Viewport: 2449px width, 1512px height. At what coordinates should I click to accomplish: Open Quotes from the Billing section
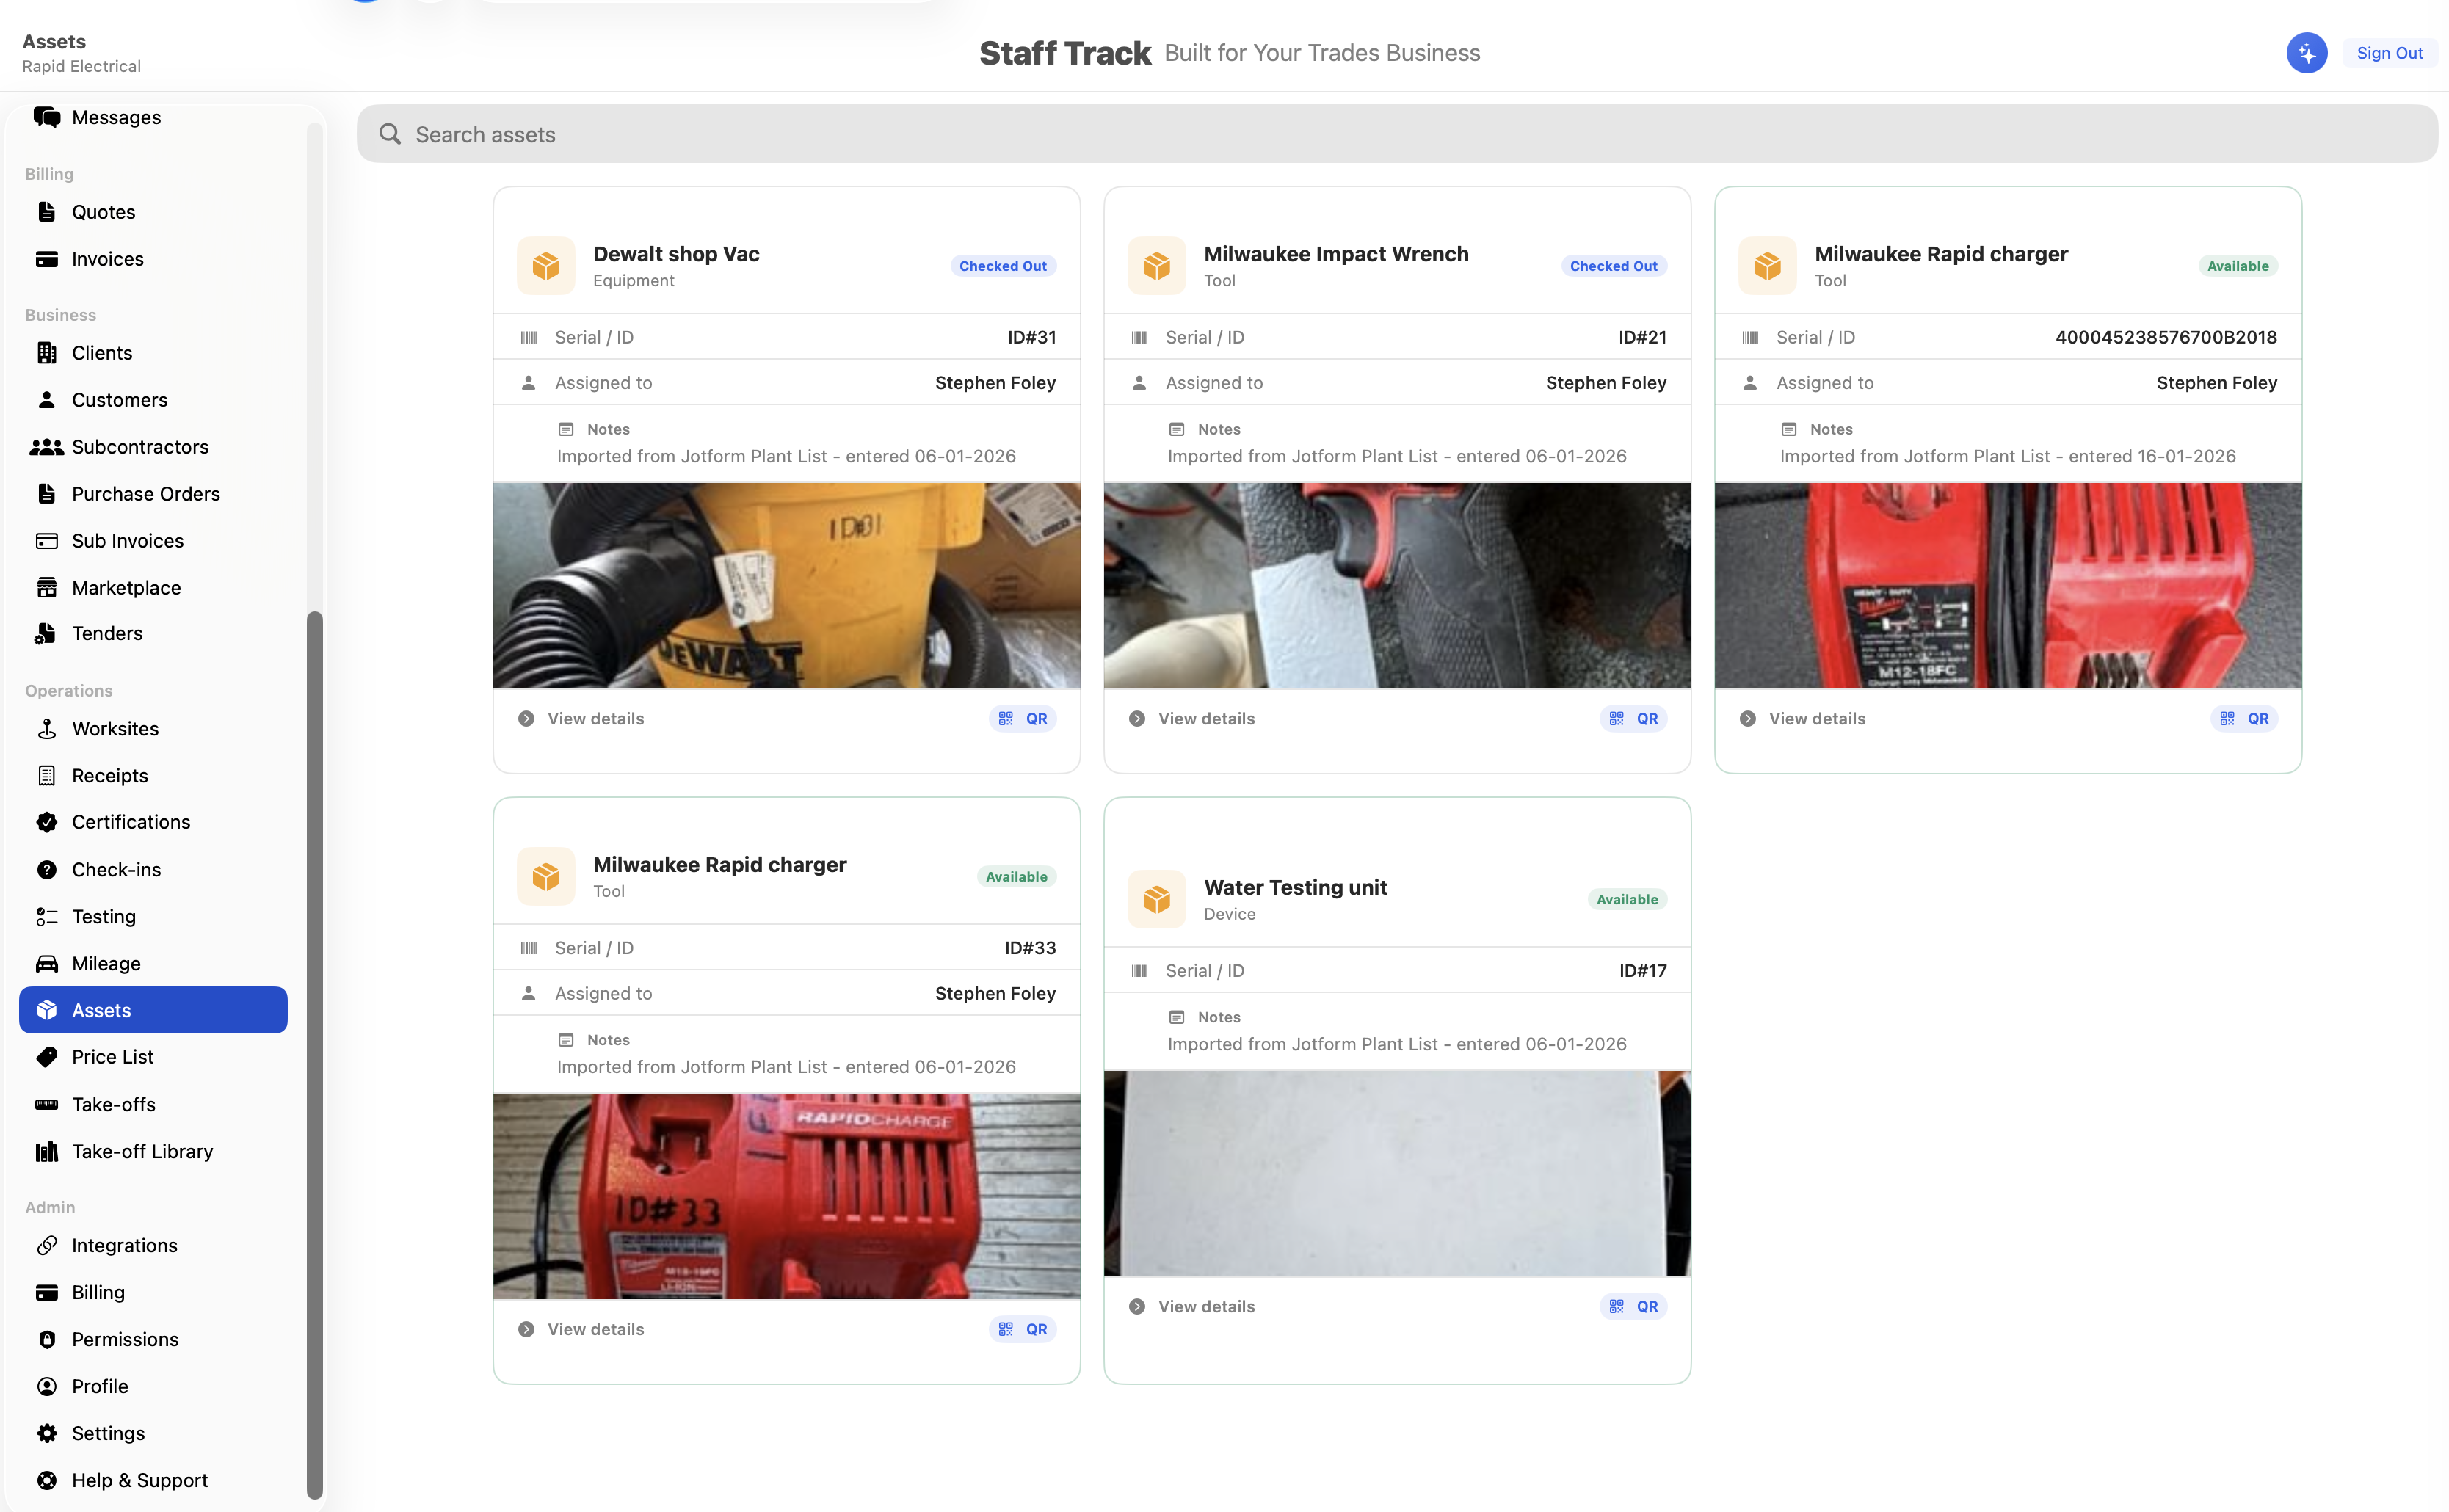click(x=153, y=212)
